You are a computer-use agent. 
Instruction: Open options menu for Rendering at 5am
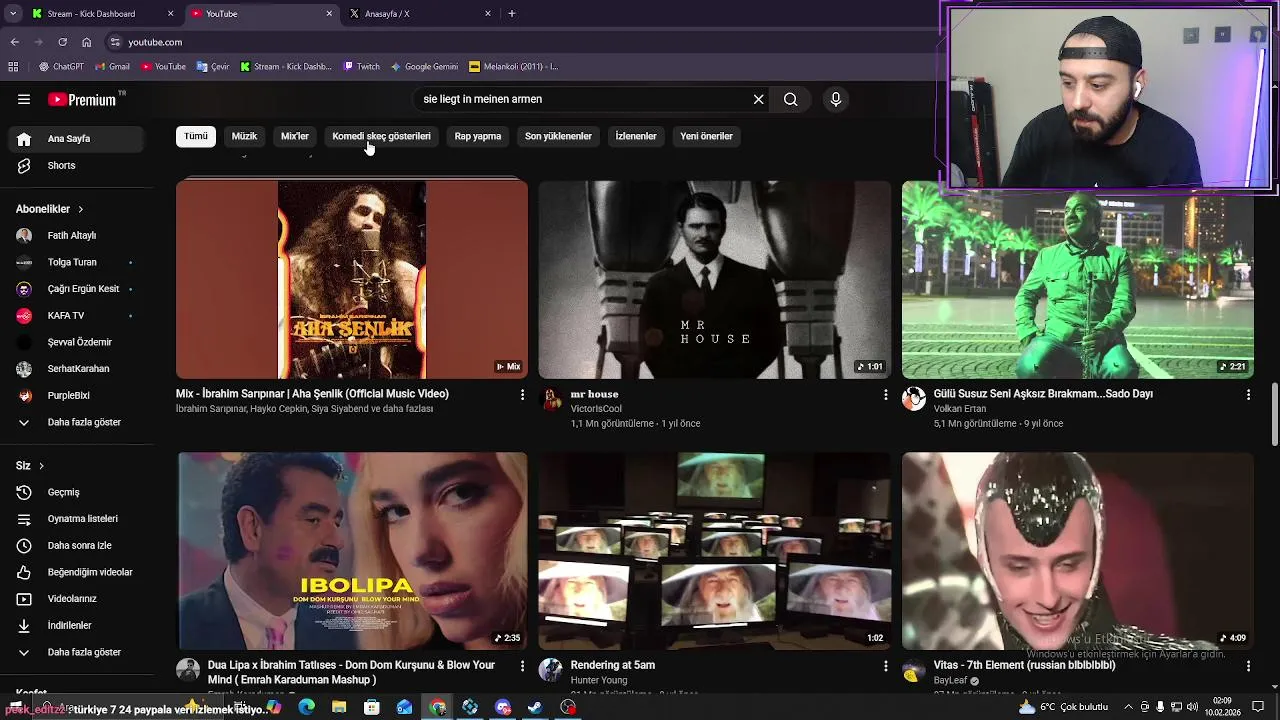pyautogui.click(x=885, y=666)
